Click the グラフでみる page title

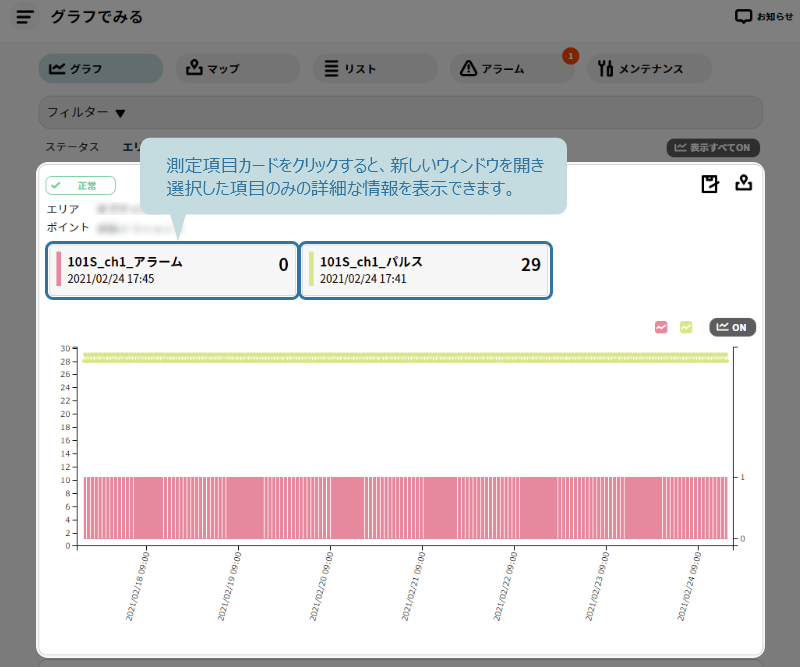(x=96, y=17)
